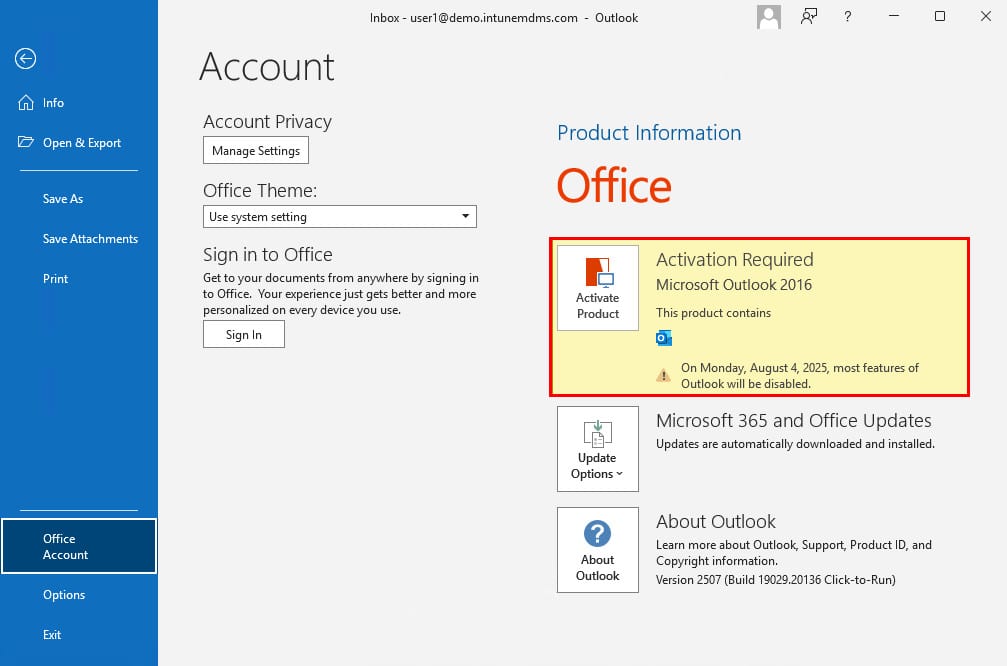Viewport: 1007px width, 666px height.
Task: Click the Activate Product icon button
Action: point(598,288)
